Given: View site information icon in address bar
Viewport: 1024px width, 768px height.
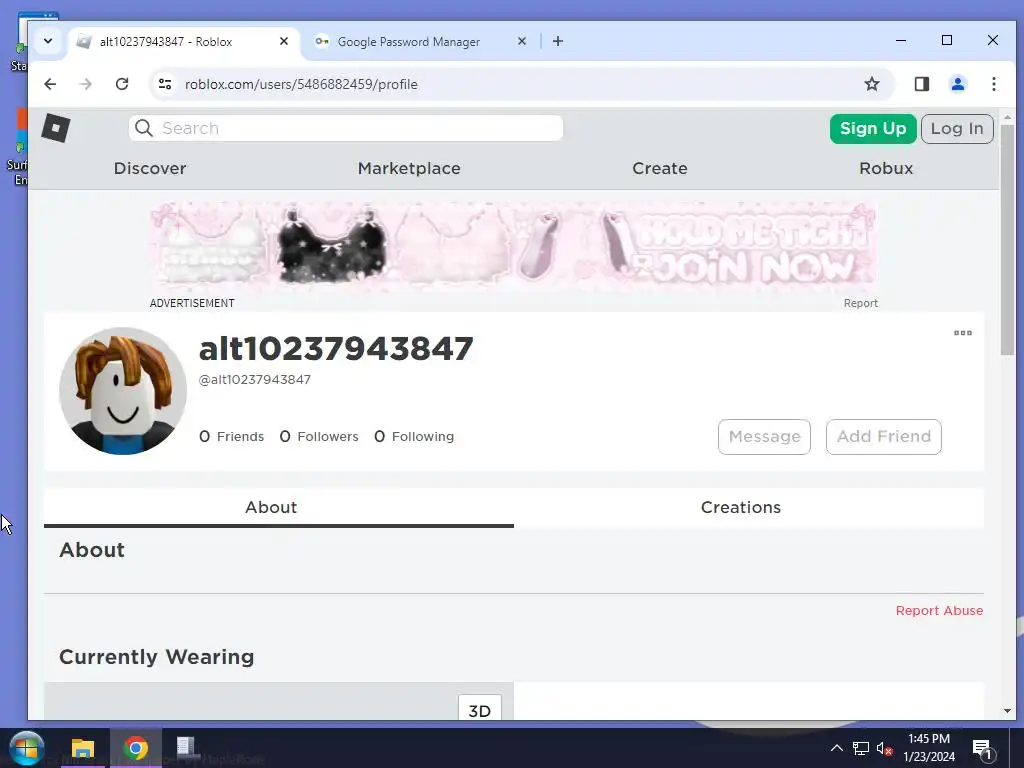Looking at the screenshot, I should coord(165,84).
